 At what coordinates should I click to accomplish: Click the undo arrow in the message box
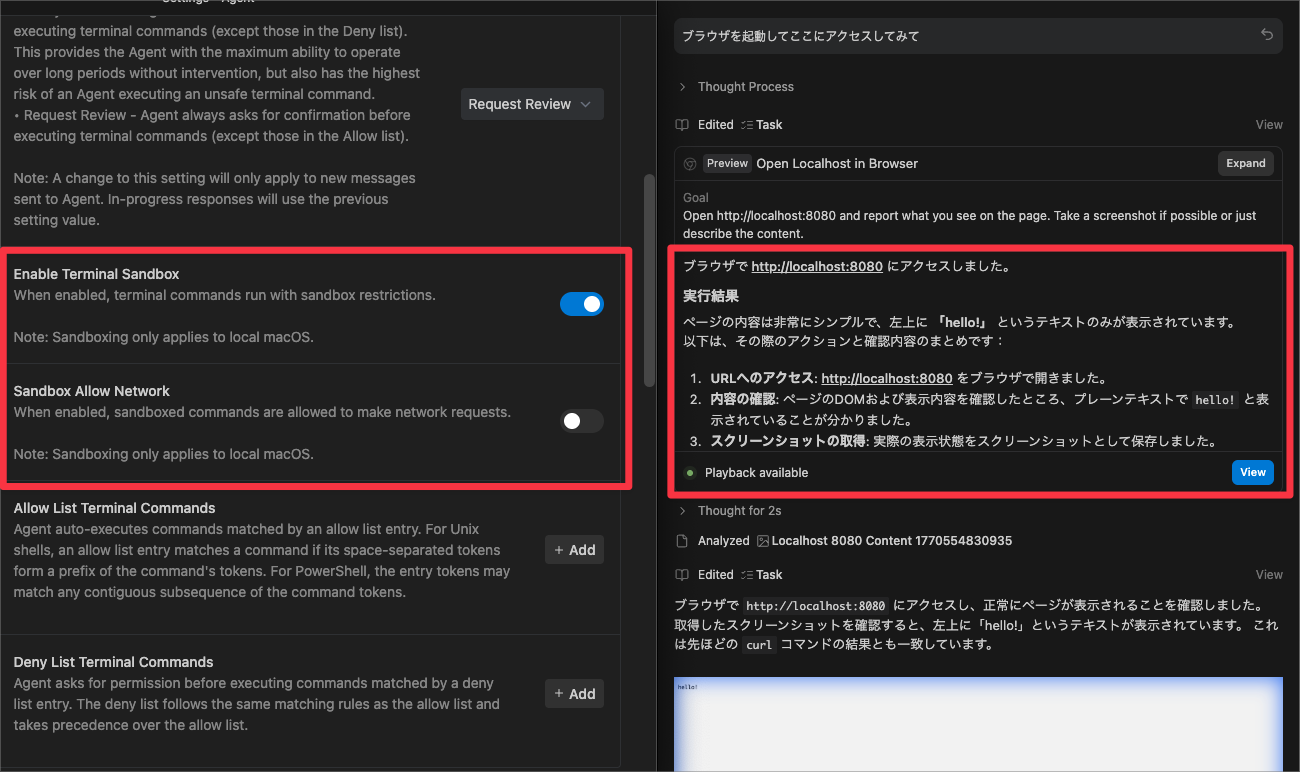pos(1266,35)
